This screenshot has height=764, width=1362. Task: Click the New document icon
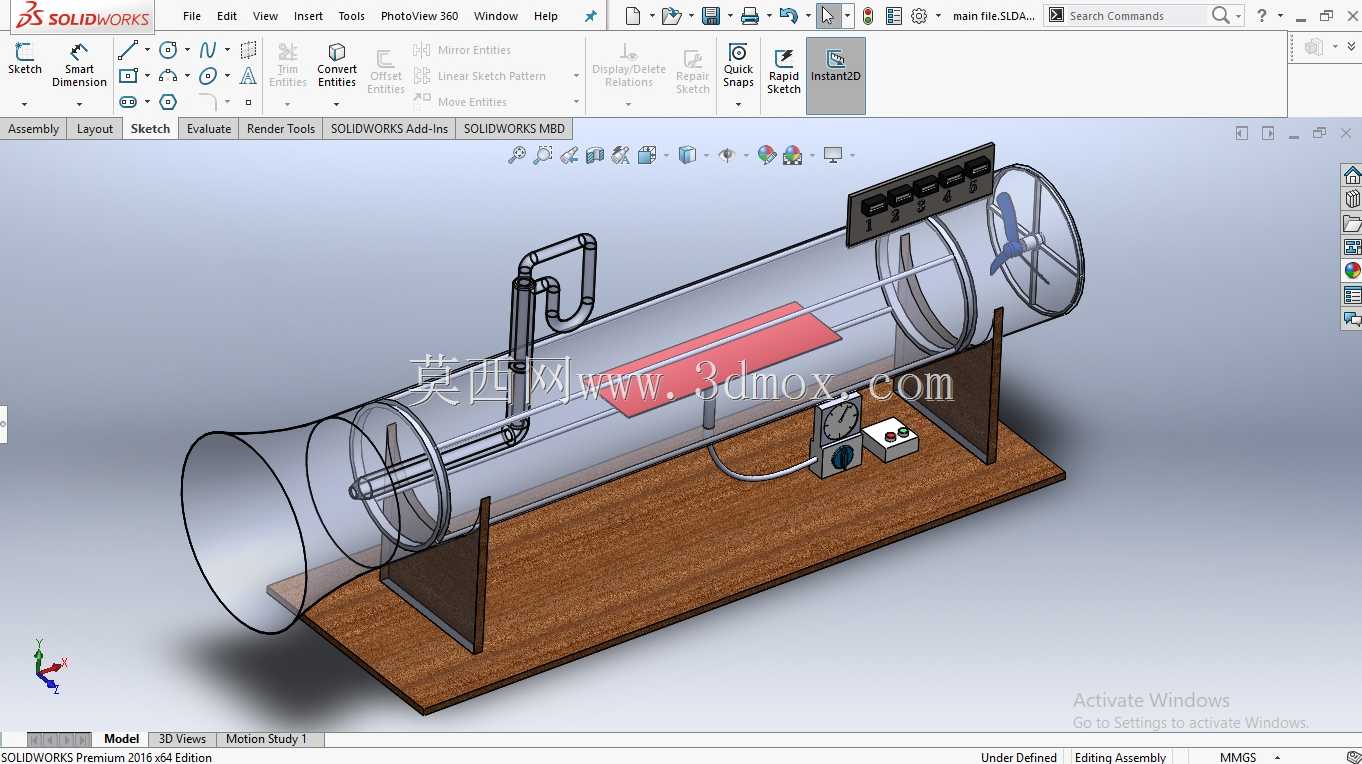(632, 16)
